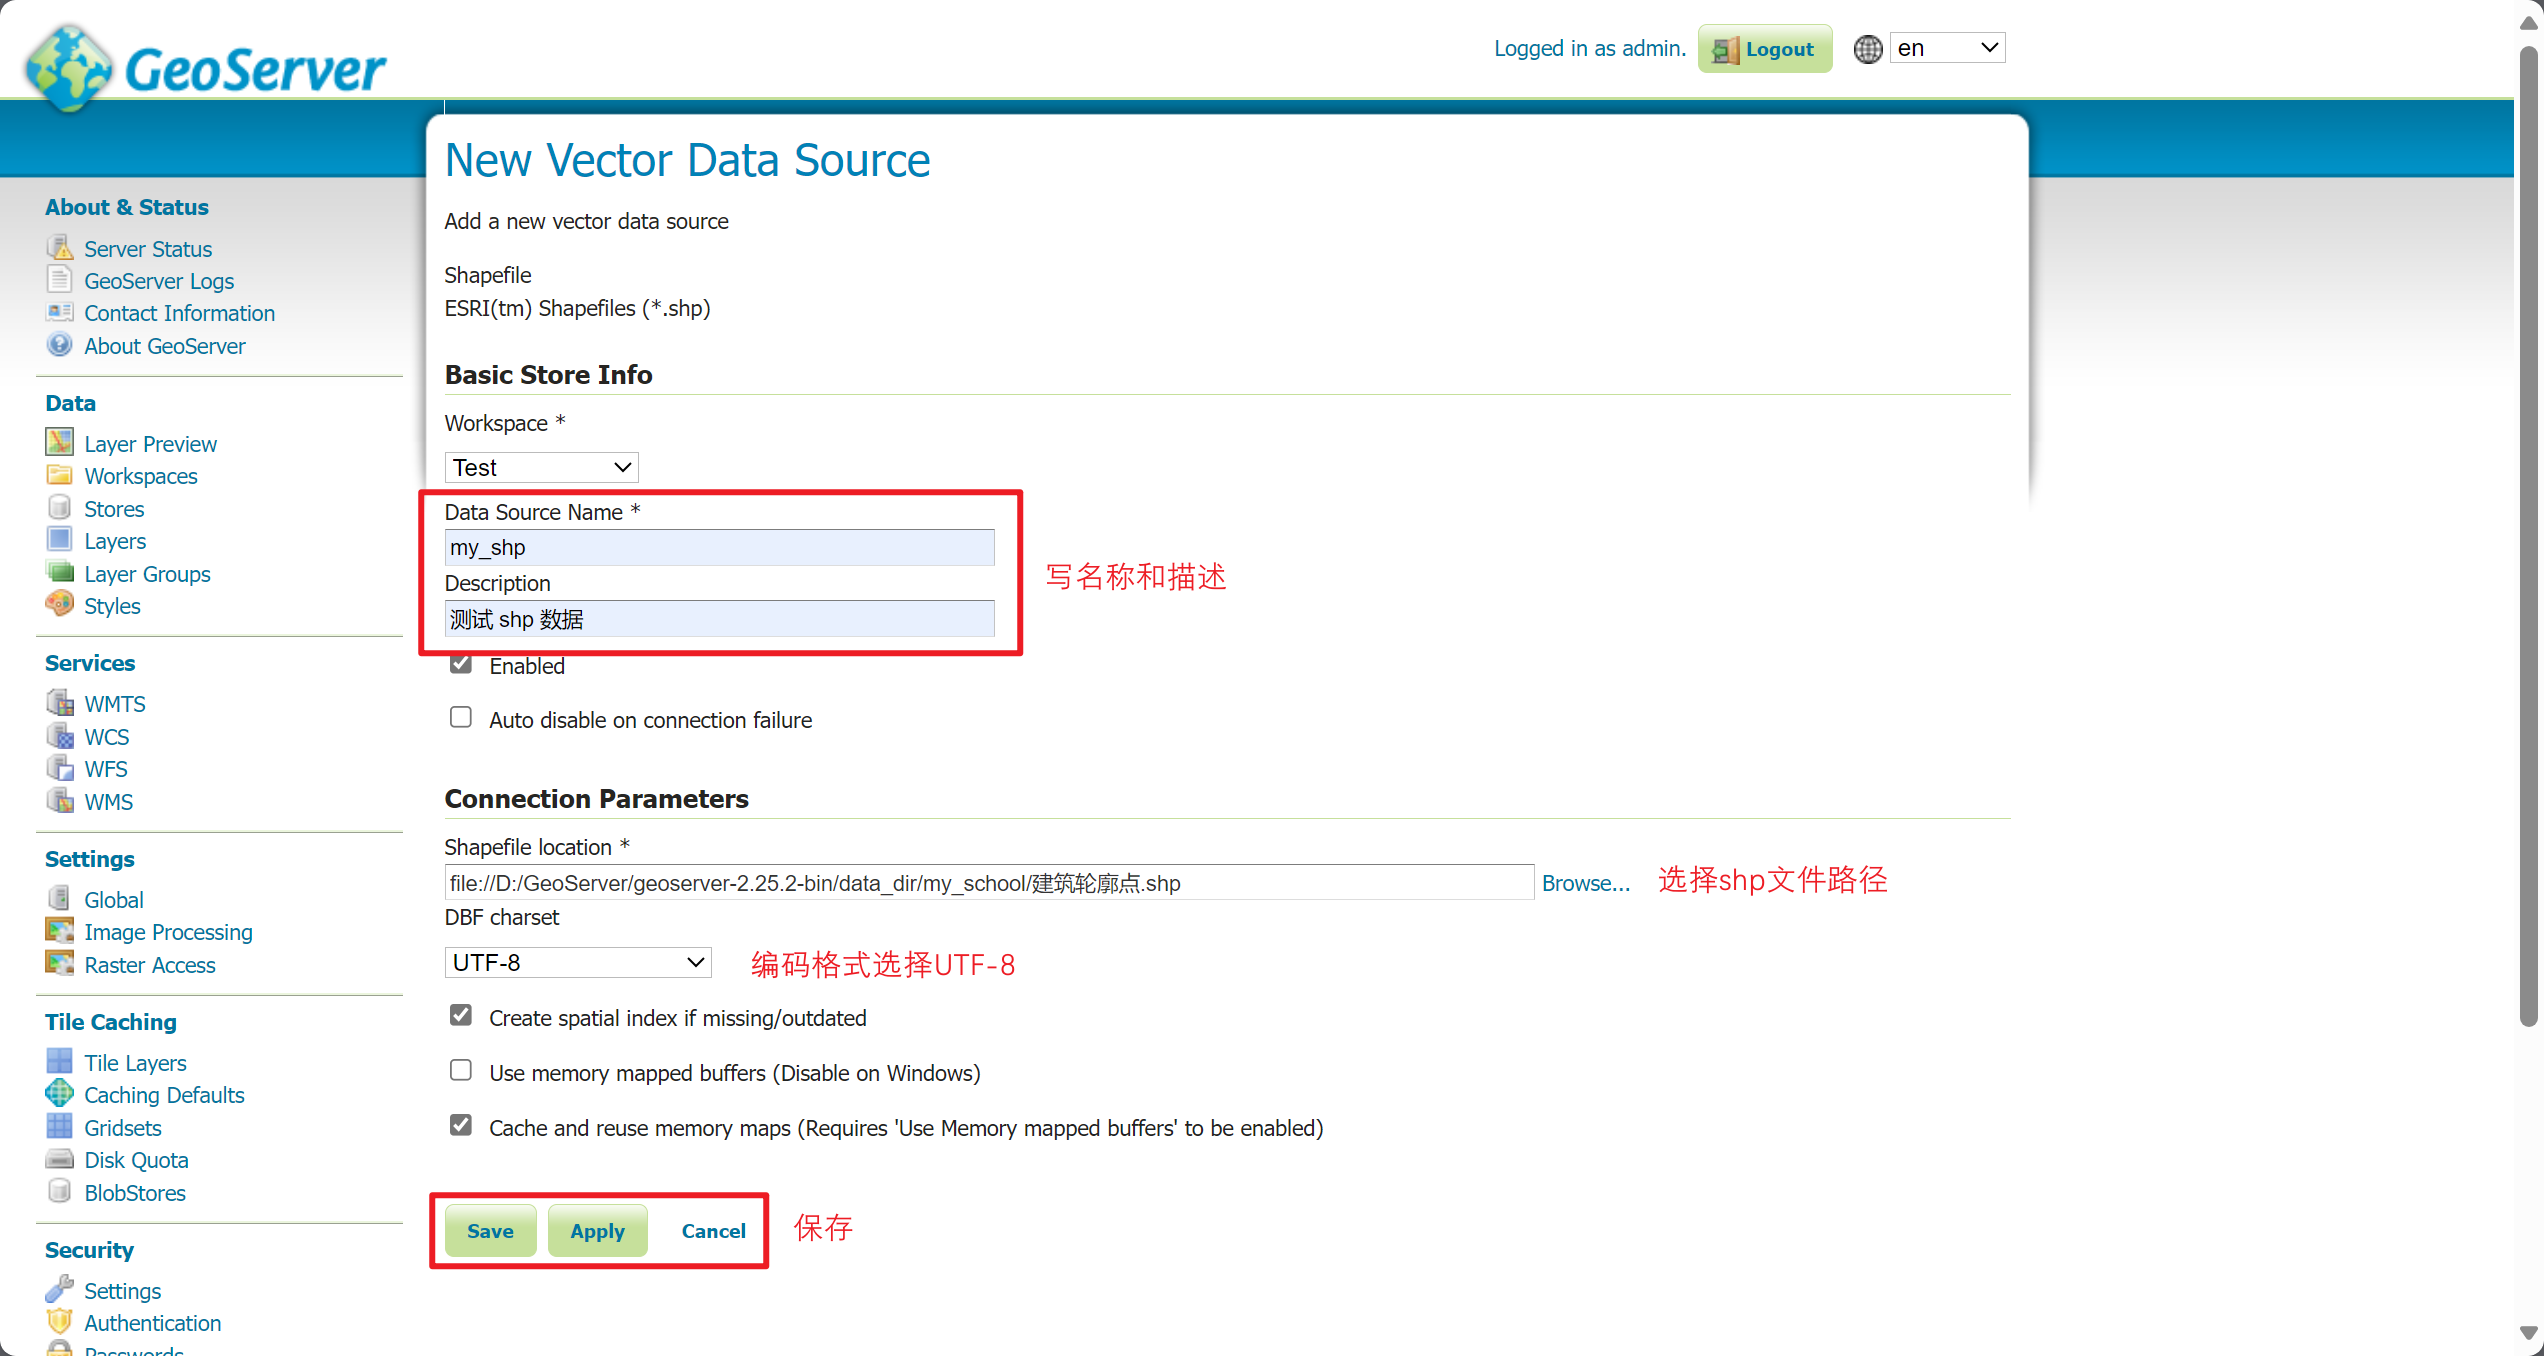2544x1356 pixels.
Task: Click the Gridsets icon
Action: click(60, 1126)
